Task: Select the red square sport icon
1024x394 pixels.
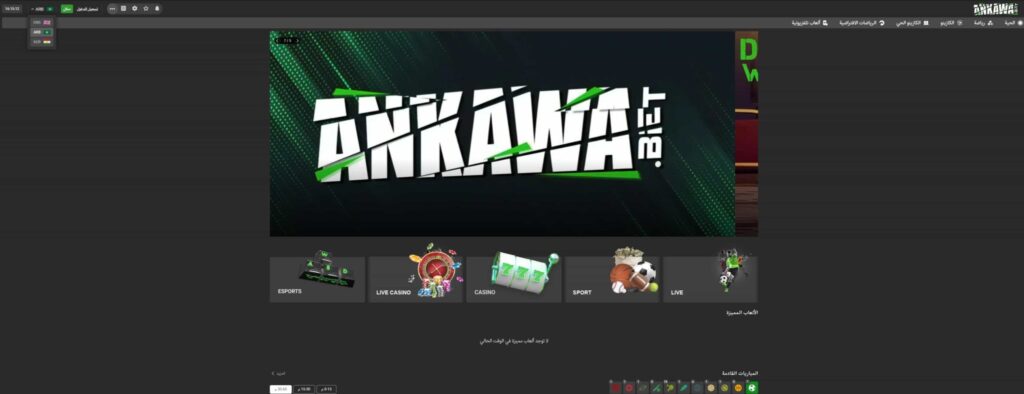Action: [x=615, y=387]
